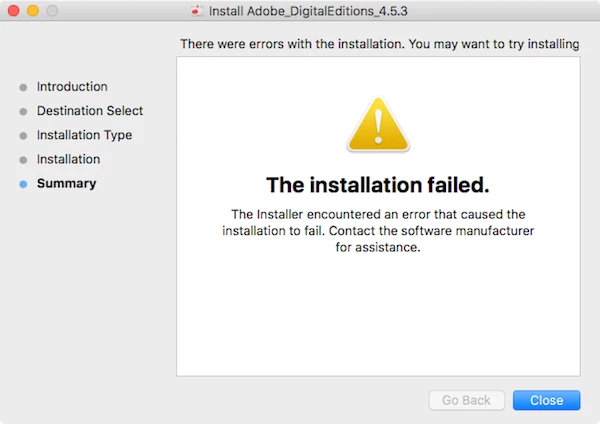Minimize the installer with the yellow button
Image resolution: width=600 pixels, height=424 pixels.
(33, 11)
